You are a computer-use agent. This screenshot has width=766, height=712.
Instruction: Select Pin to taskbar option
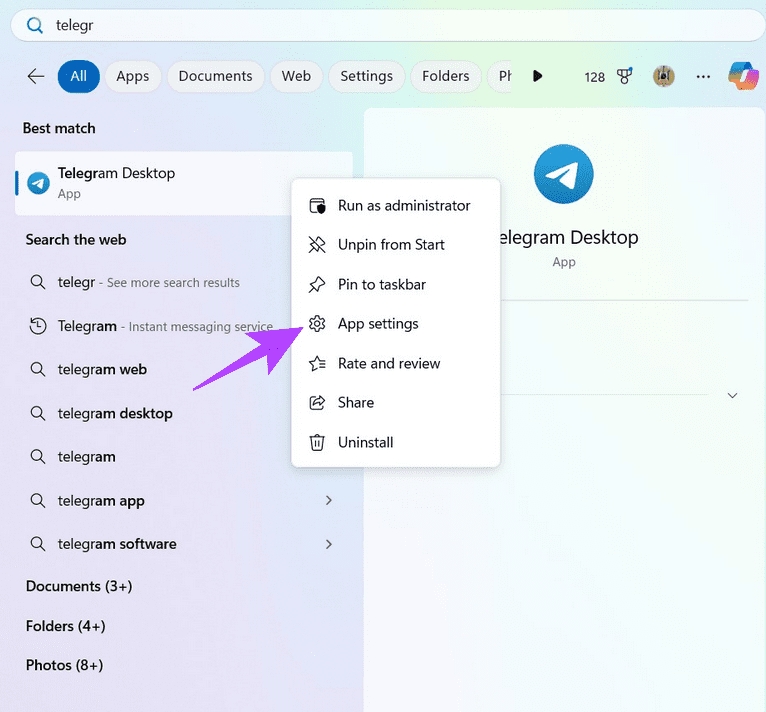tap(381, 284)
